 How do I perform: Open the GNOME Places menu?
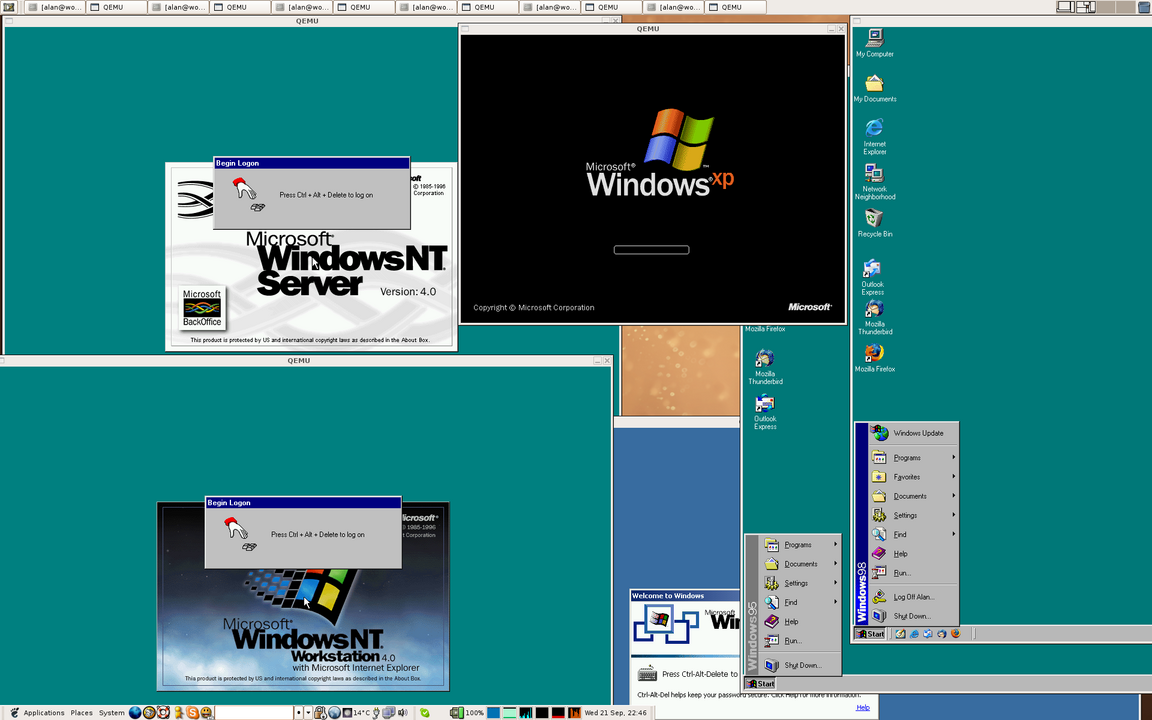82,713
